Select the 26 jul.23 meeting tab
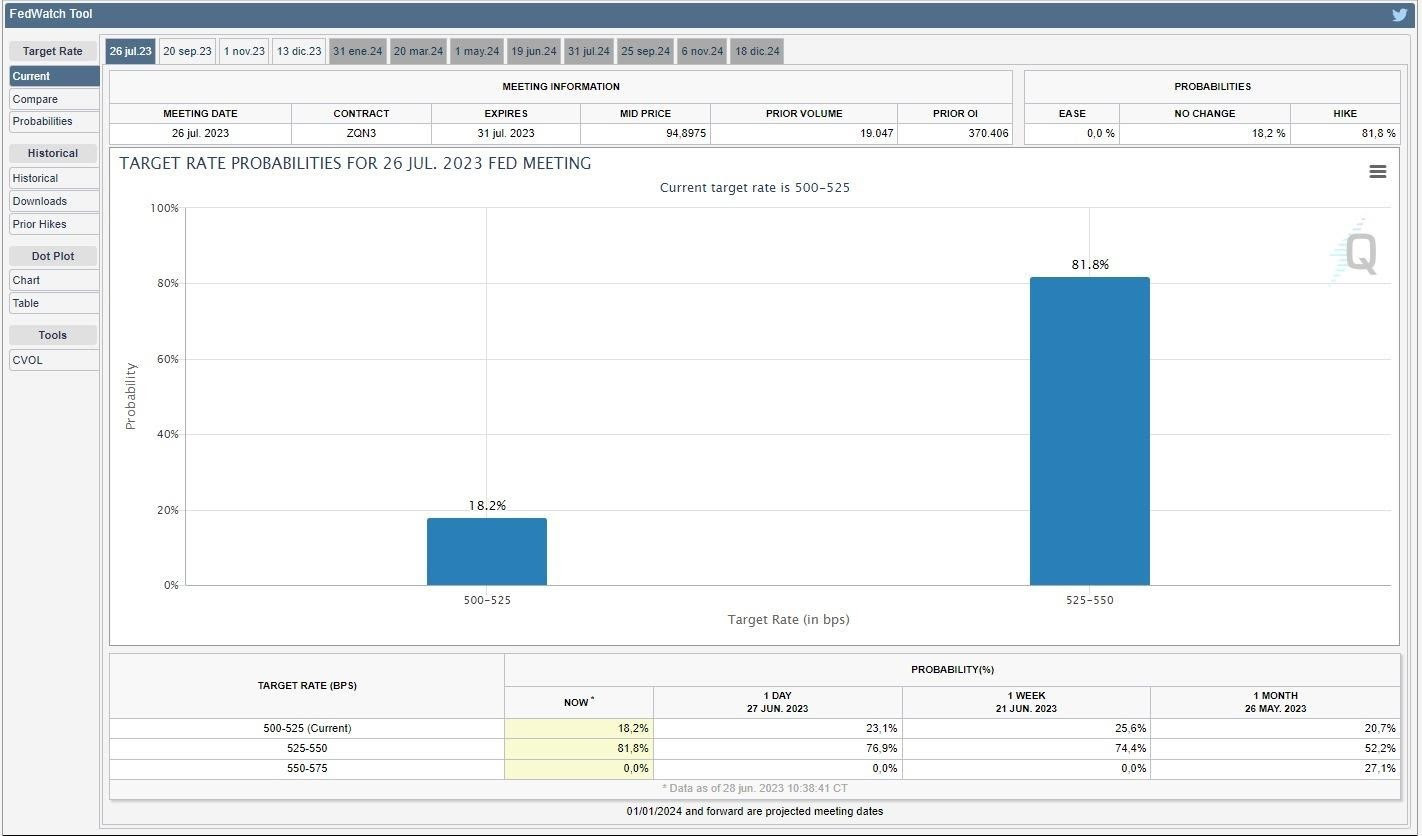 [x=131, y=51]
